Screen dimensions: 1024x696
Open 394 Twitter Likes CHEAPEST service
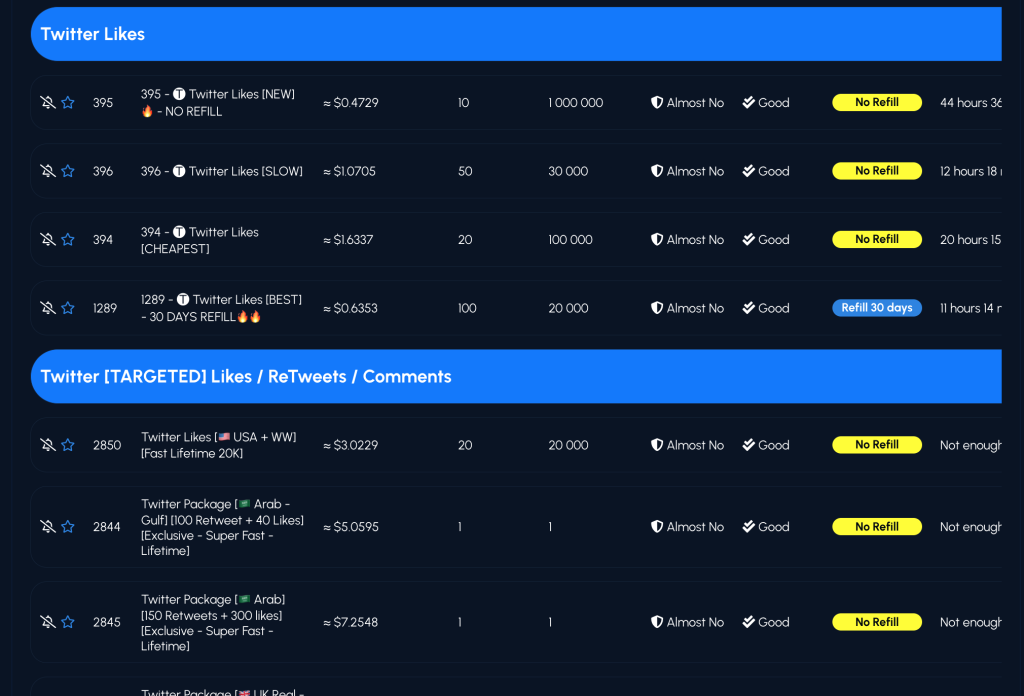coord(200,240)
